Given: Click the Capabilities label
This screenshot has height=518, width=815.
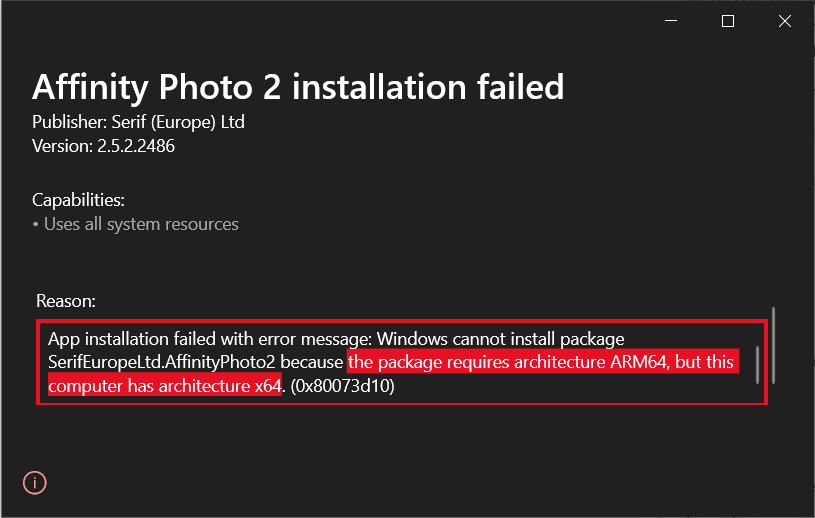Looking at the screenshot, I should point(78,200).
